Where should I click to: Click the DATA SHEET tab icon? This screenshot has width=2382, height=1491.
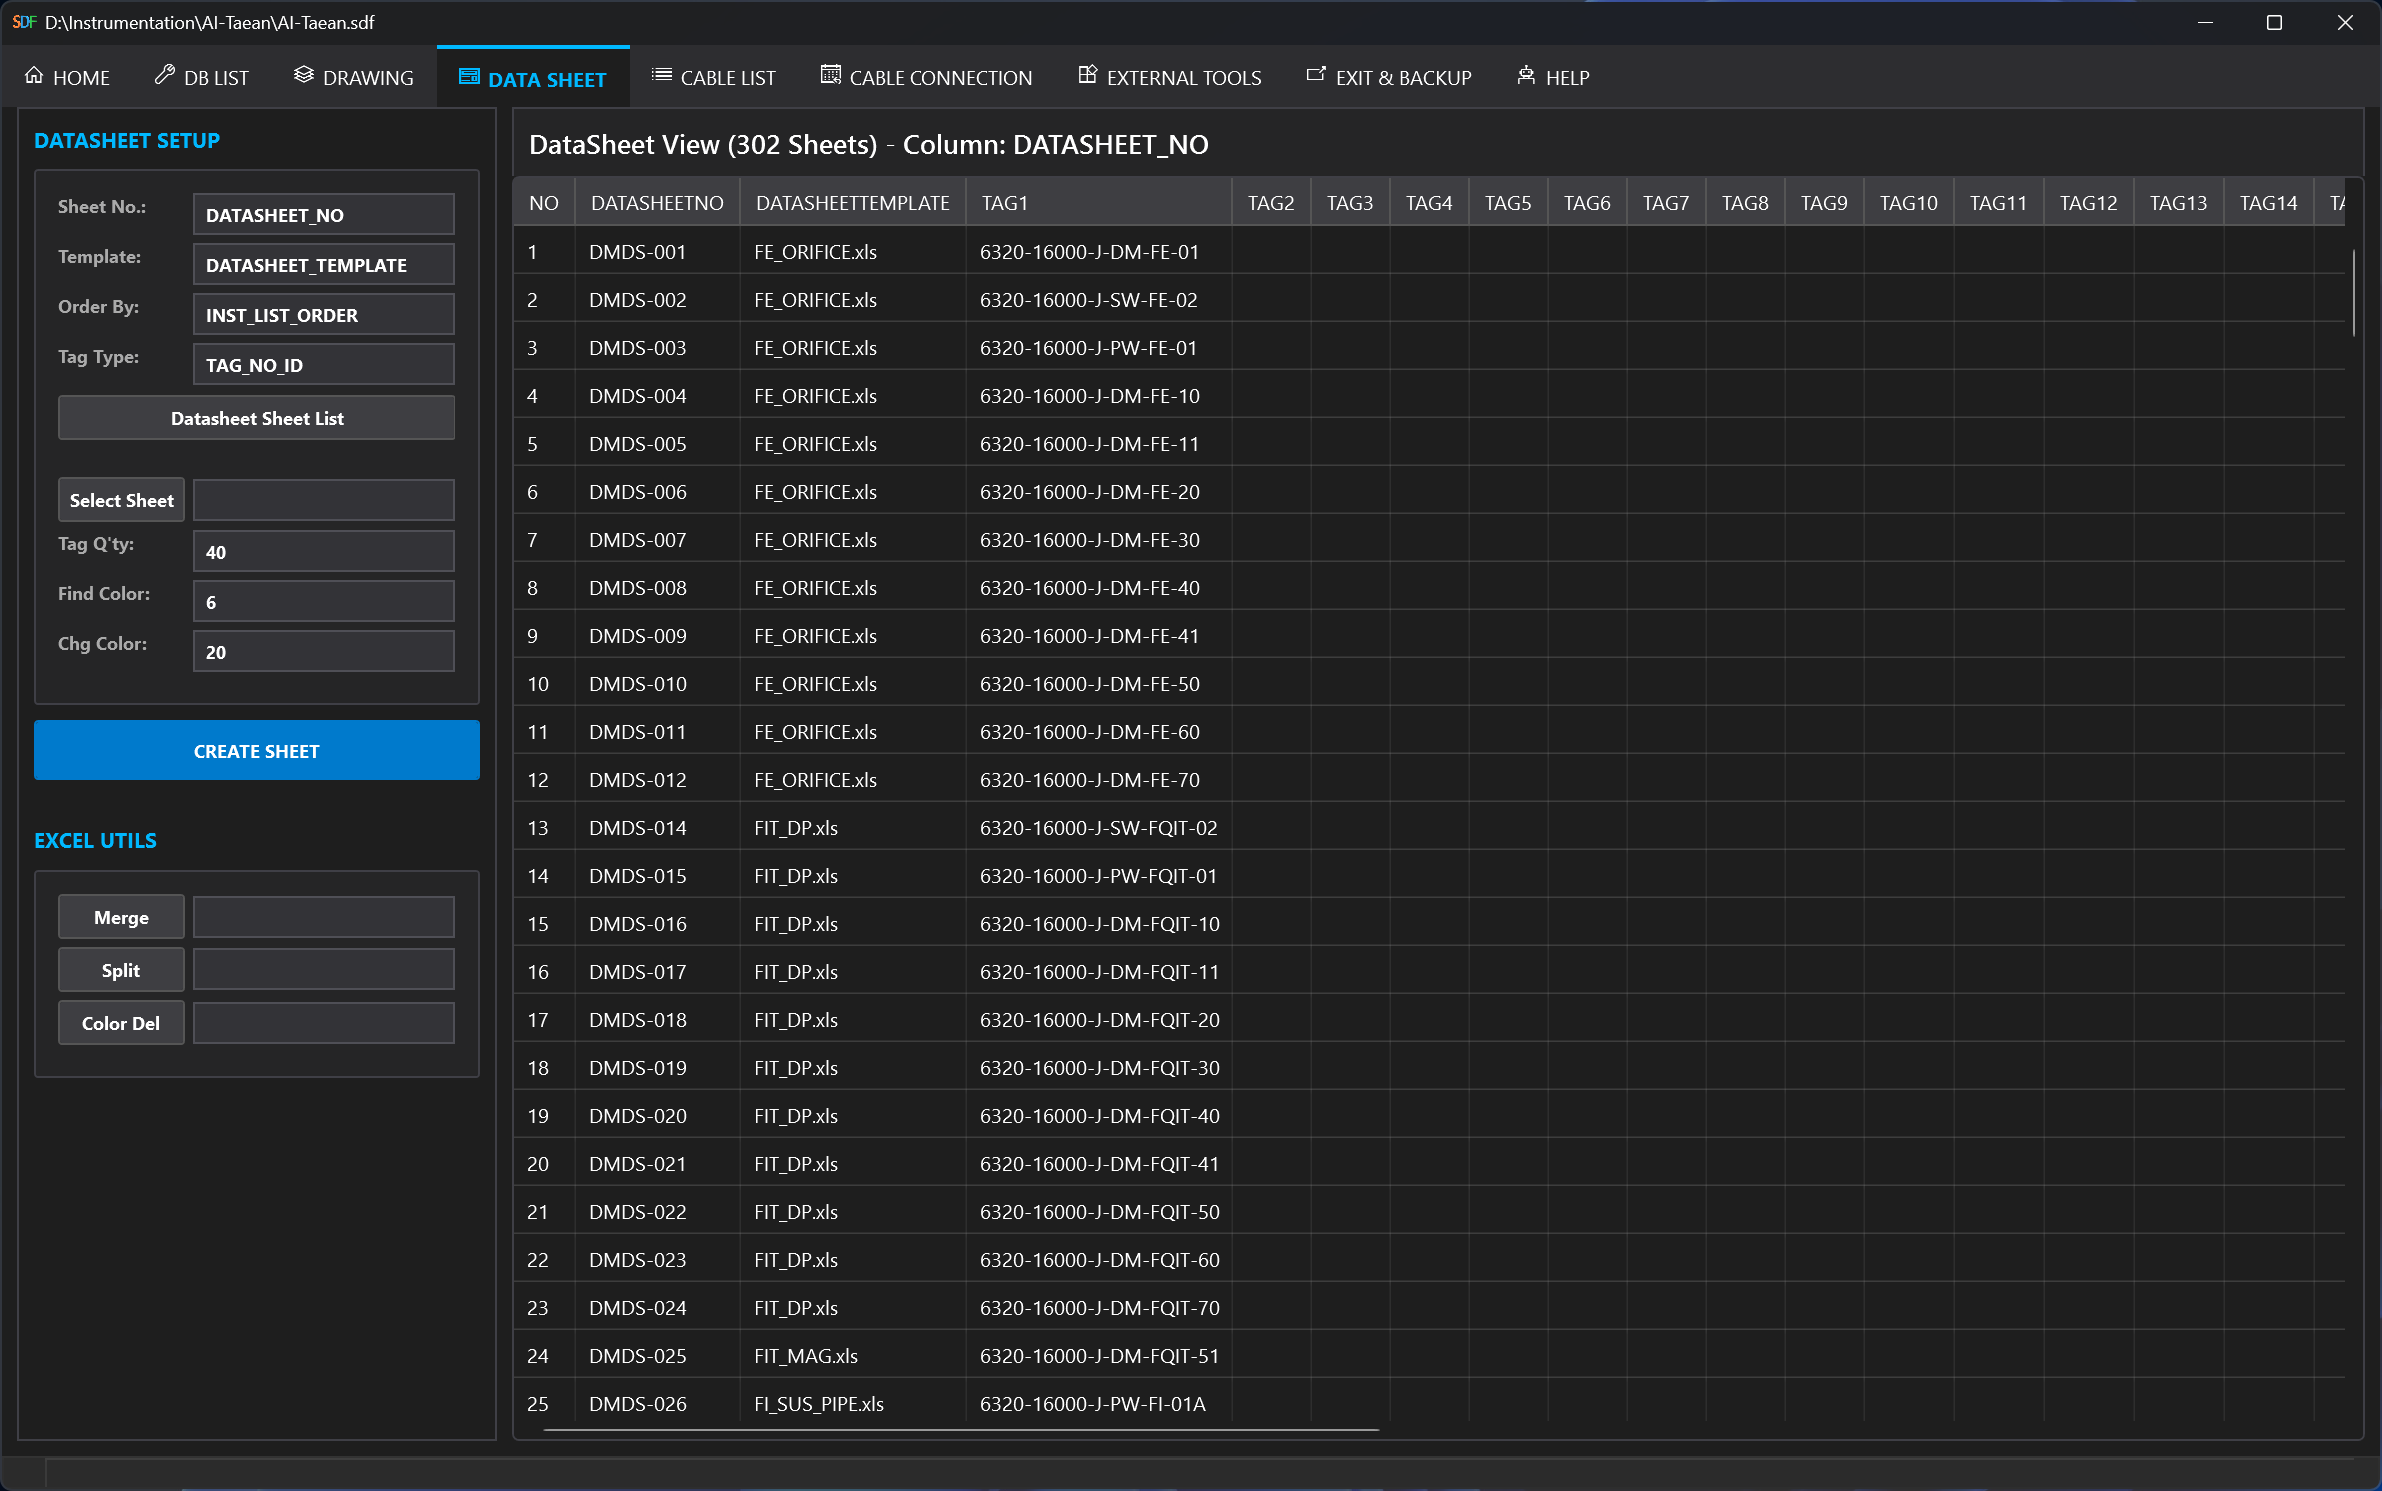point(469,77)
